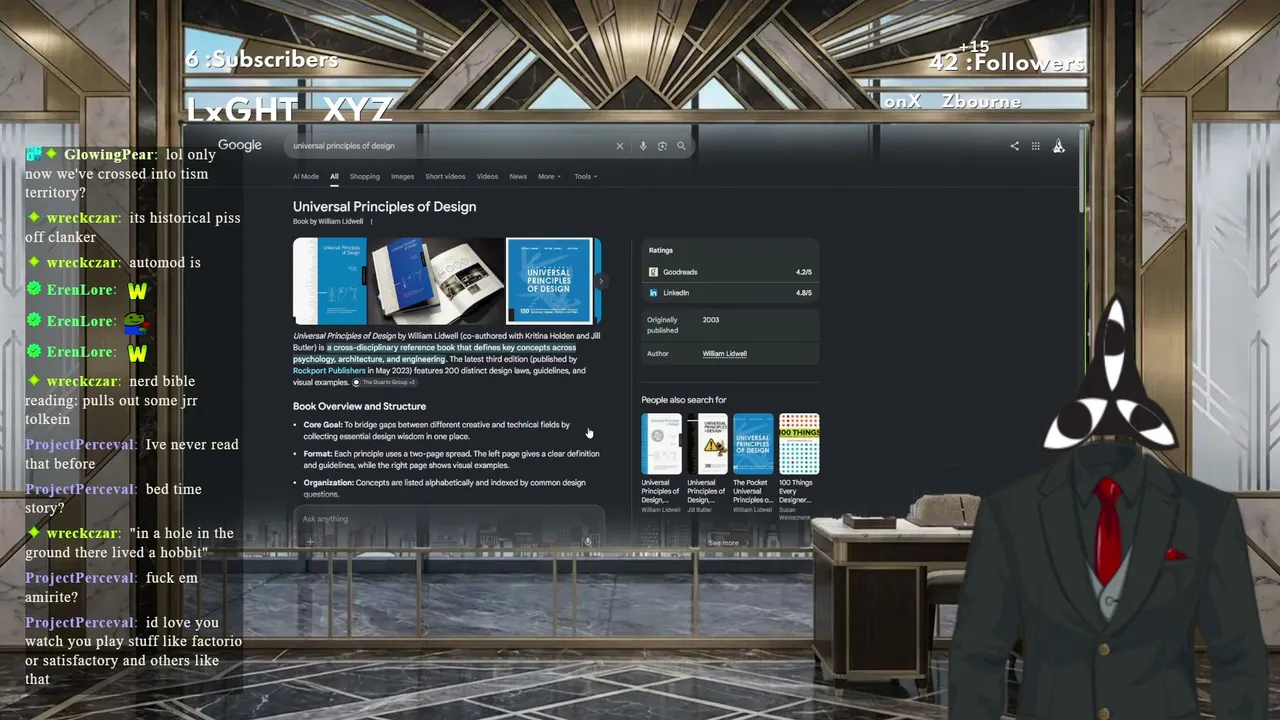The width and height of the screenshot is (1280, 720).
Task: Open the Rockport Publishers link
Action: [329, 371]
